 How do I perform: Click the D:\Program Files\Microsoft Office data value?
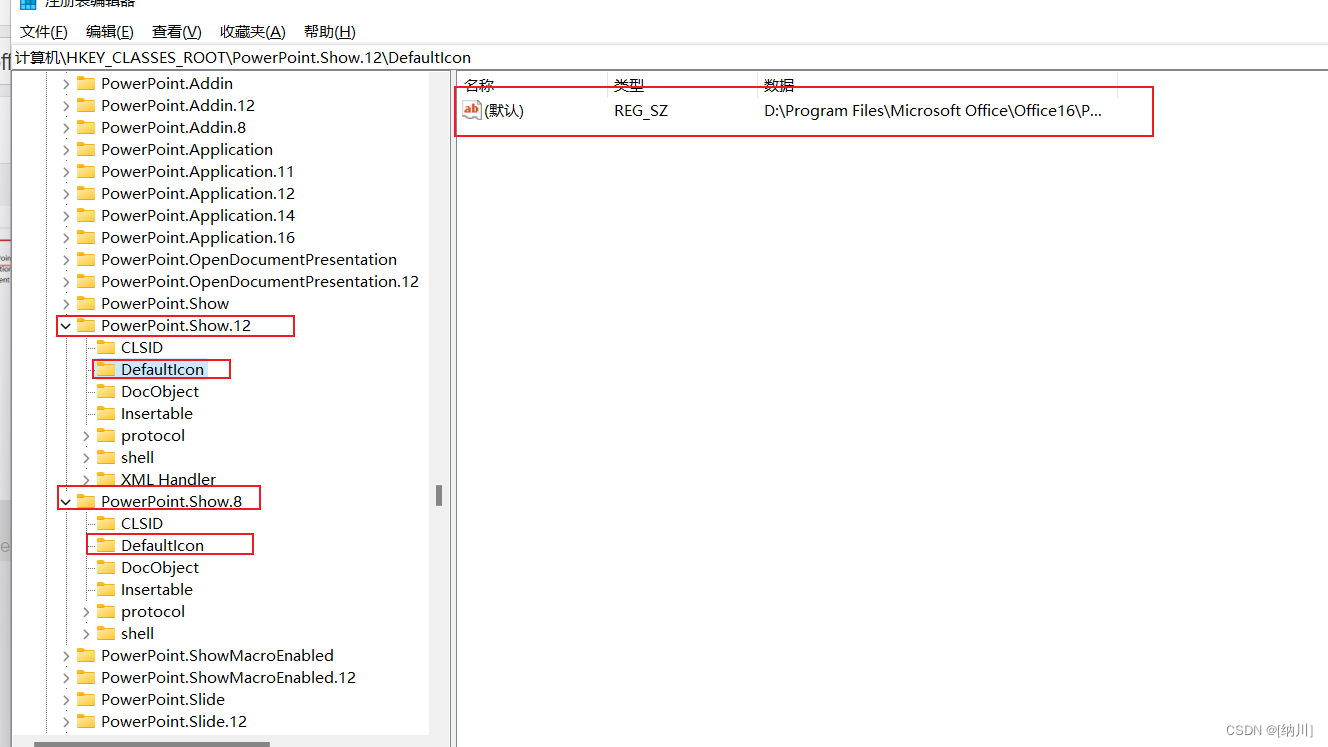[933, 111]
